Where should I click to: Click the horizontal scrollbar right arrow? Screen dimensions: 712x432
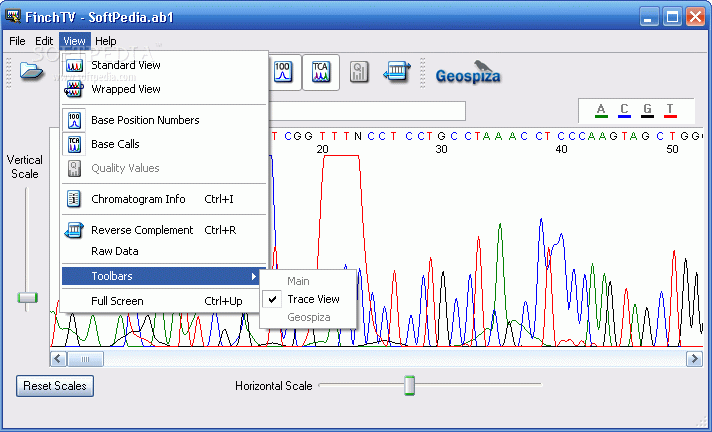pos(694,359)
